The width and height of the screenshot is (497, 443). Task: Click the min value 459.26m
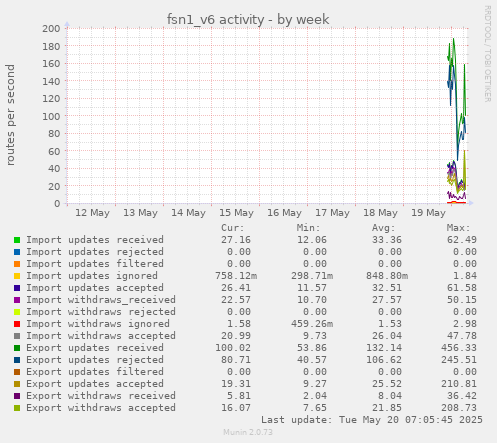click(x=312, y=324)
